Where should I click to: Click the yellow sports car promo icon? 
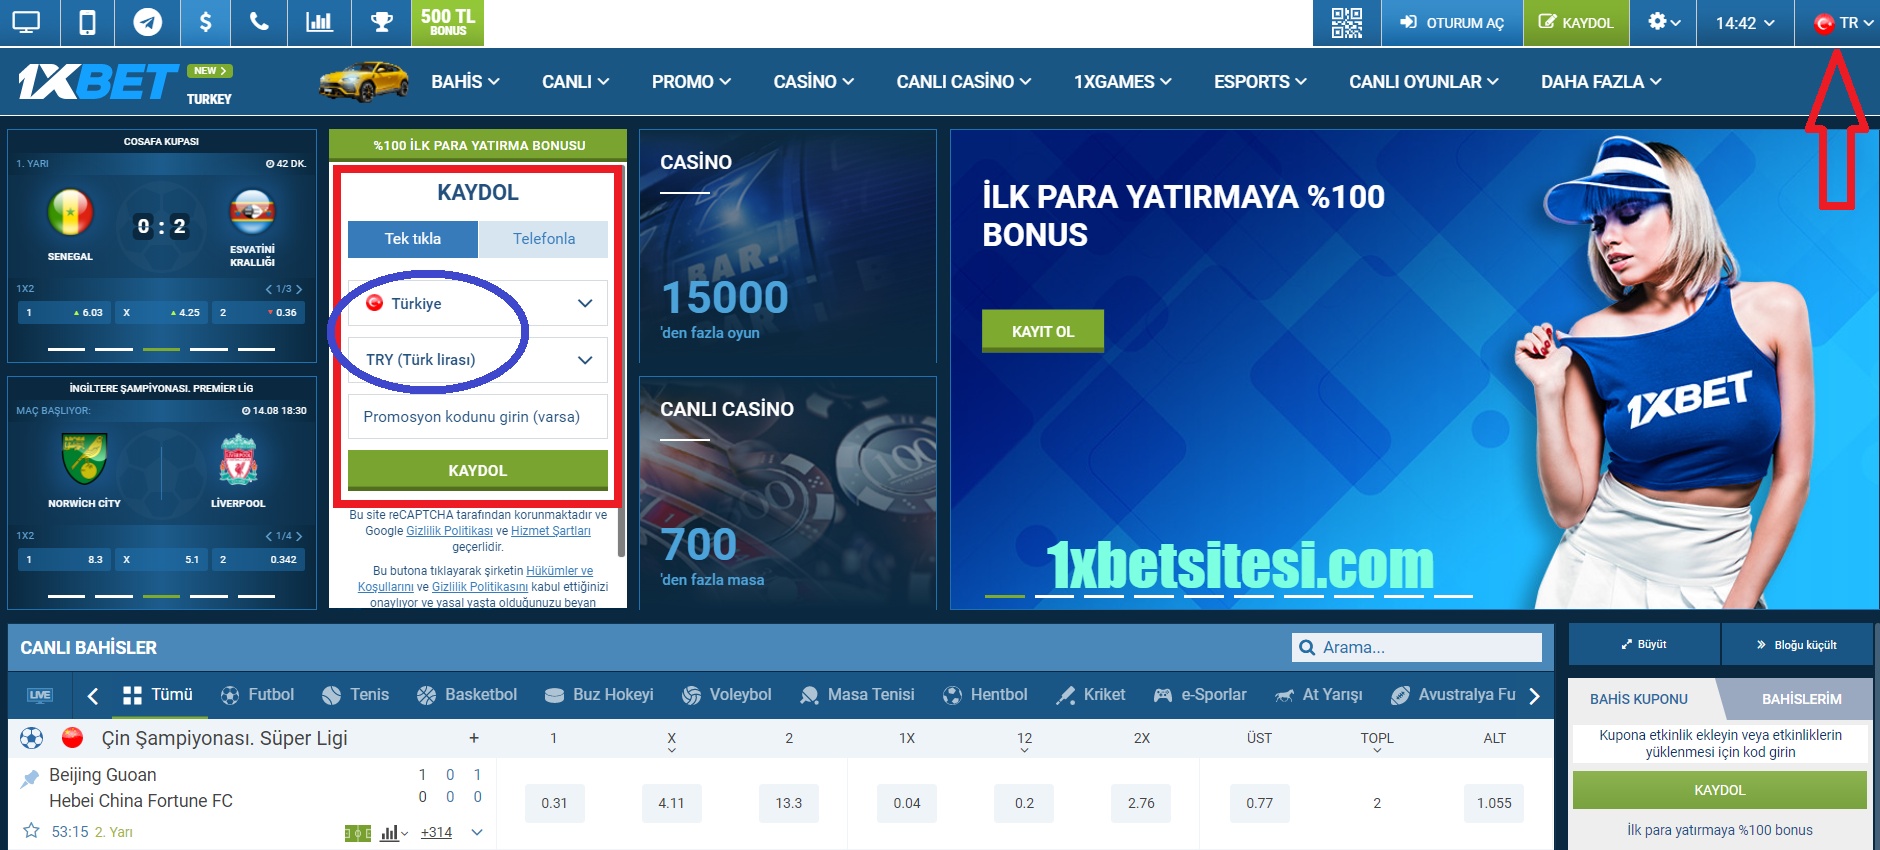click(364, 82)
